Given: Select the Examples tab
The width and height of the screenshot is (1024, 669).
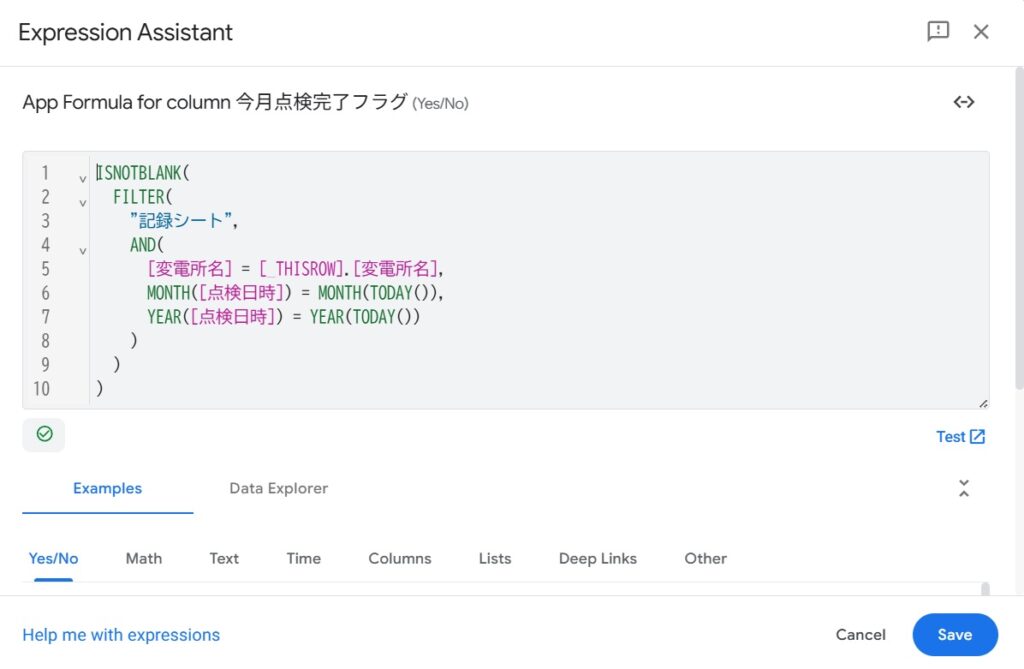Looking at the screenshot, I should [x=107, y=488].
